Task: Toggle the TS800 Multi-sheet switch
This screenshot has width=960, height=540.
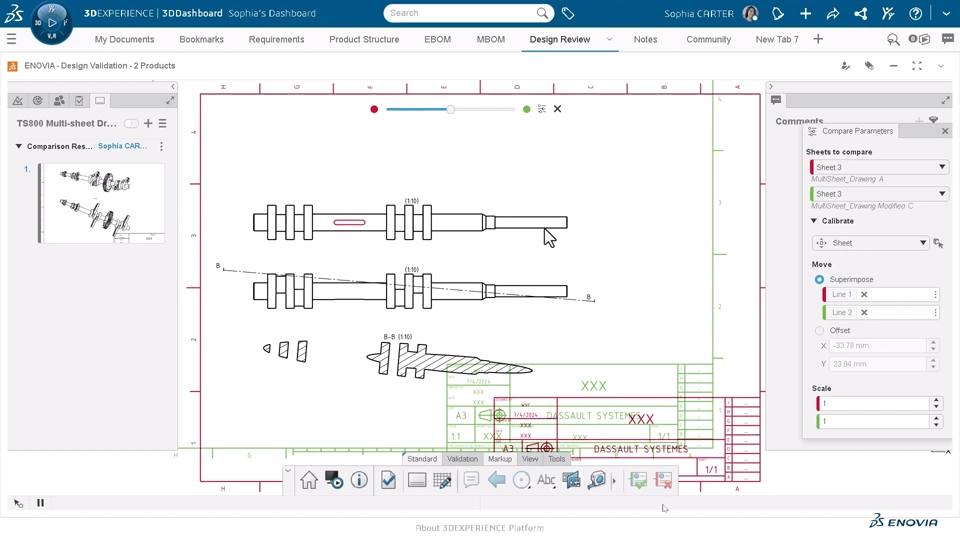Action: (x=131, y=123)
